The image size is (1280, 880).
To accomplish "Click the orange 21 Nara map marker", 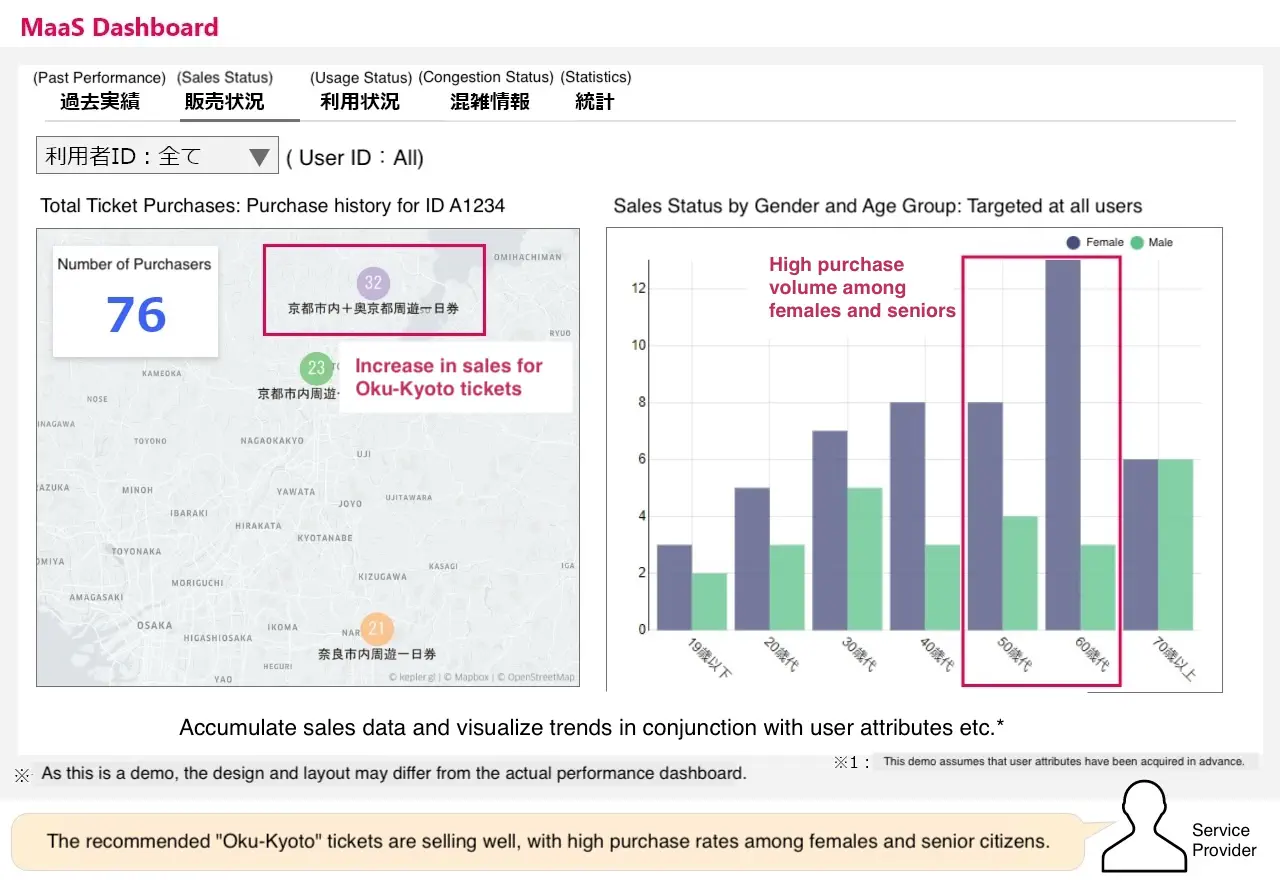I will [x=377, y=629].
